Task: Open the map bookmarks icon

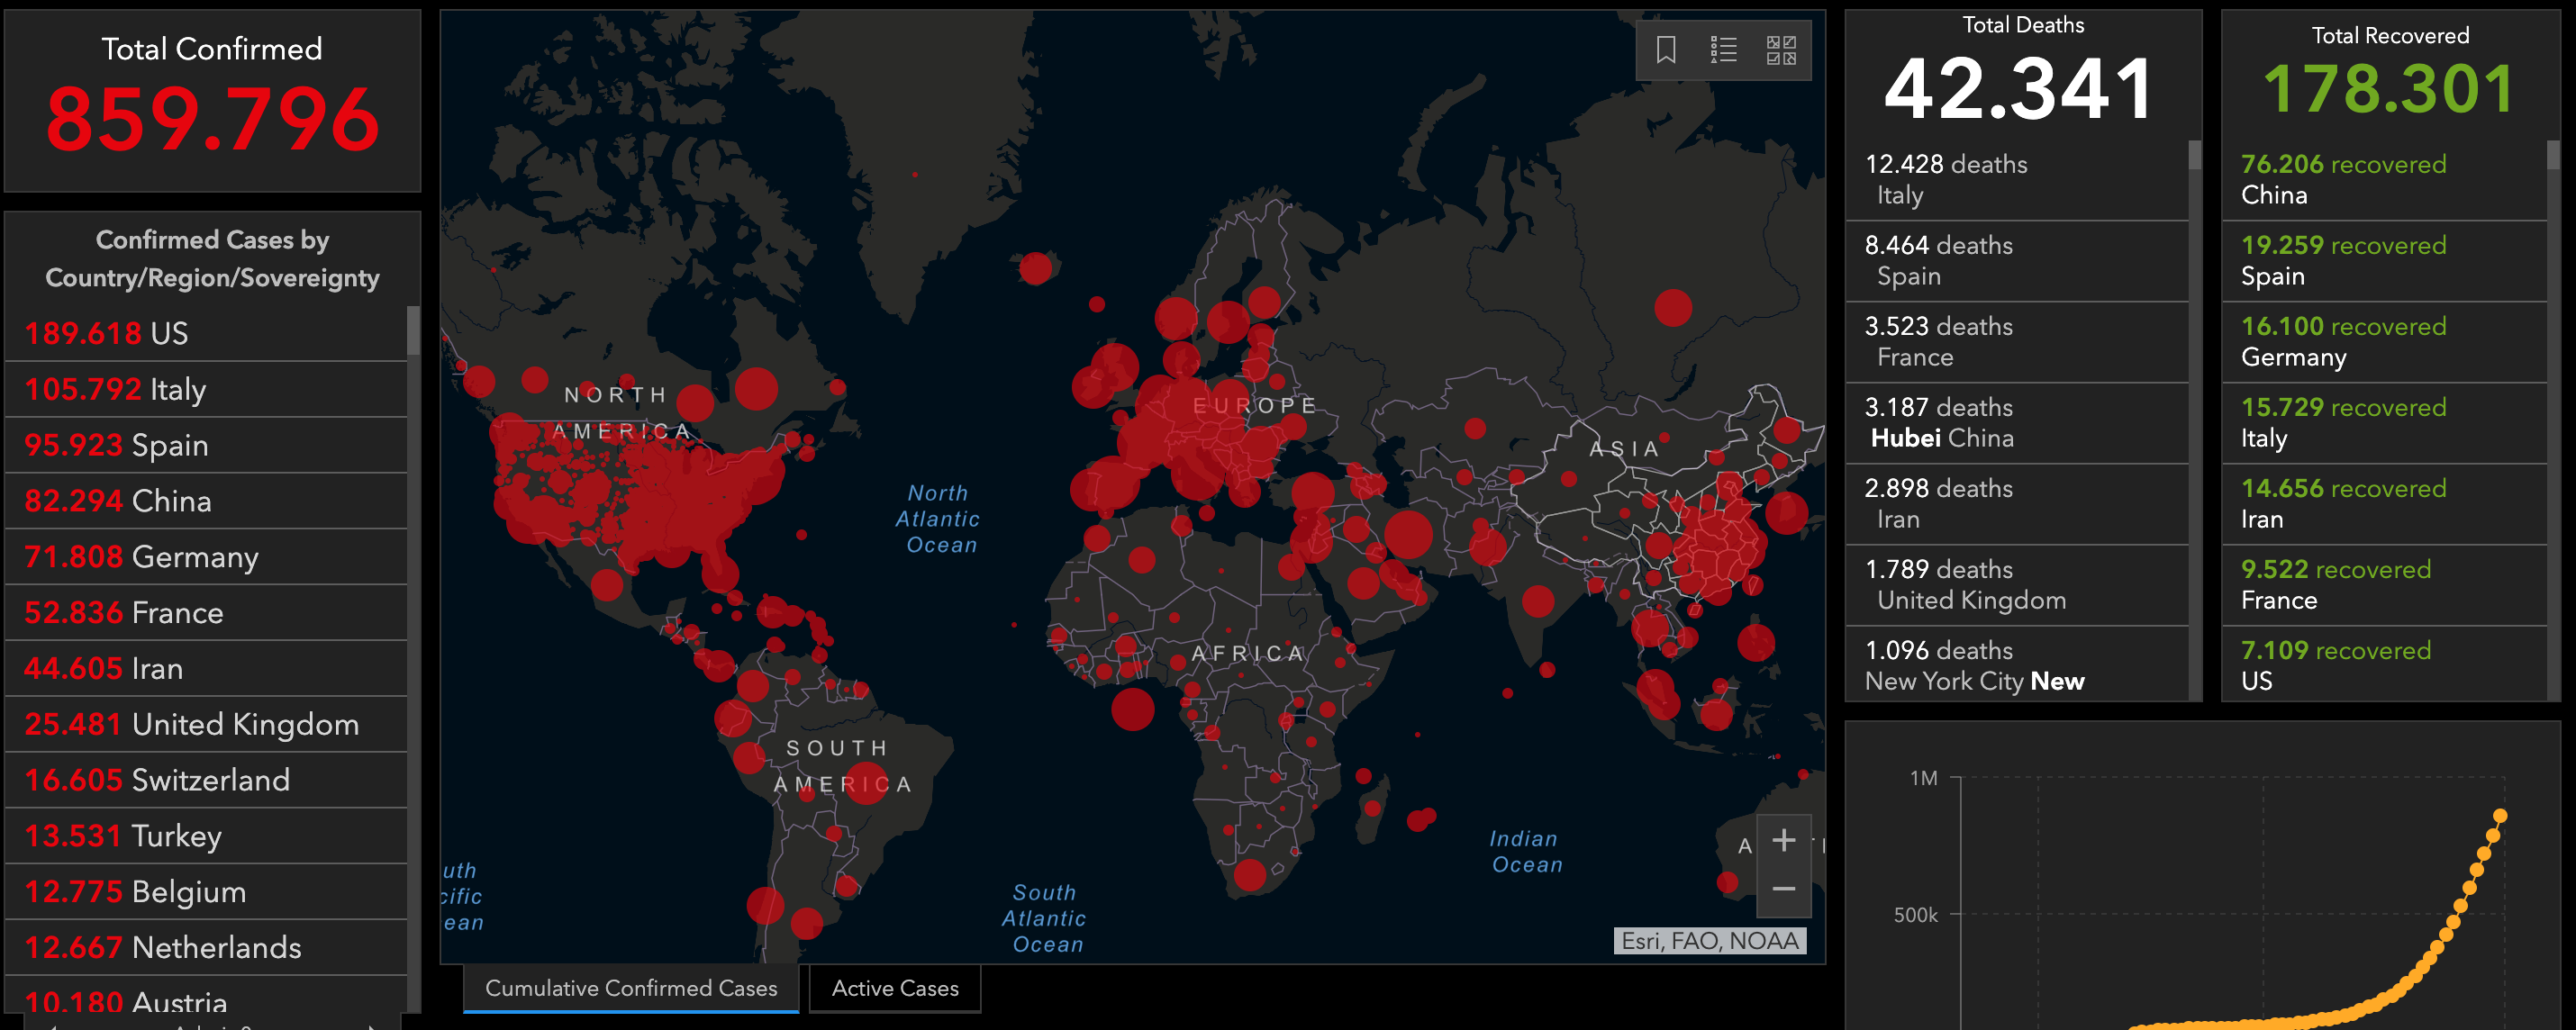Action: pyautogui.click(x=1665, y=50)
